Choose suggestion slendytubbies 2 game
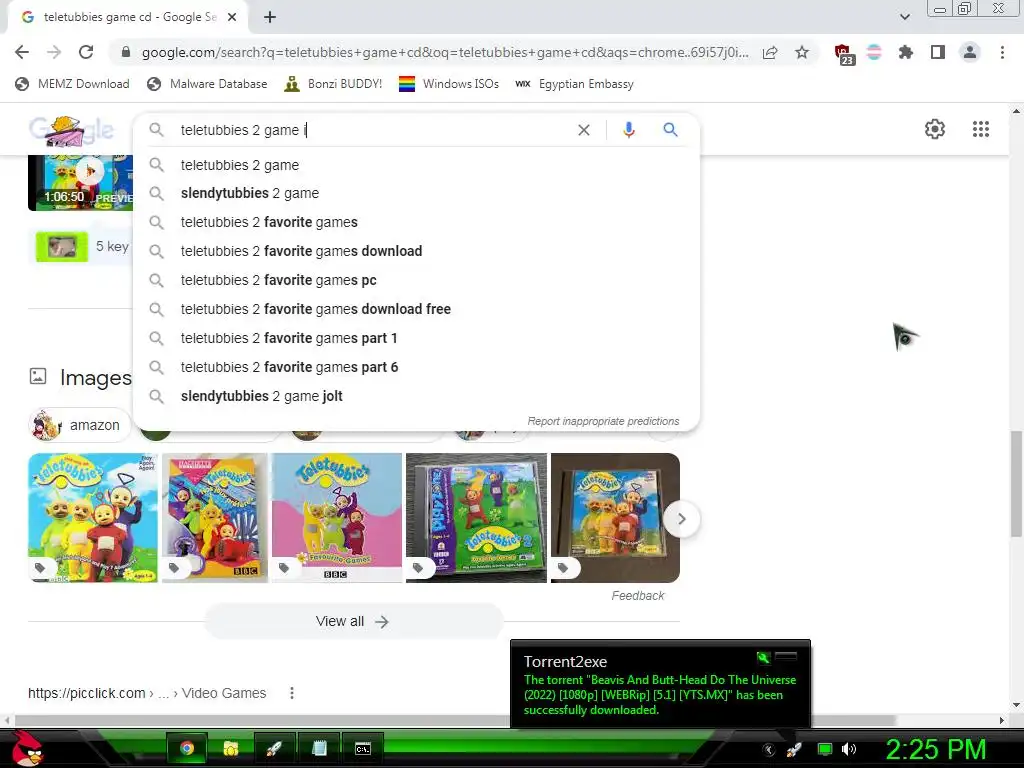The width and height of the screenshot is (1024, 768). tap(416, 193)
